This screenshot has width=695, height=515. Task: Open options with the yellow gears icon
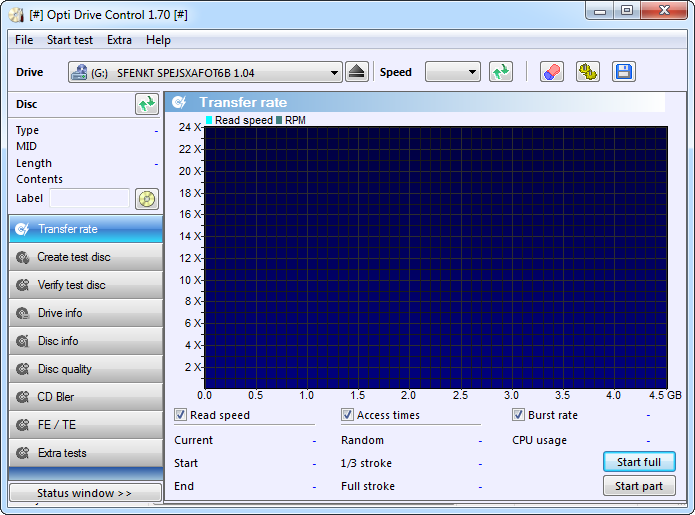pyautogui.click(x=588, y=72)
